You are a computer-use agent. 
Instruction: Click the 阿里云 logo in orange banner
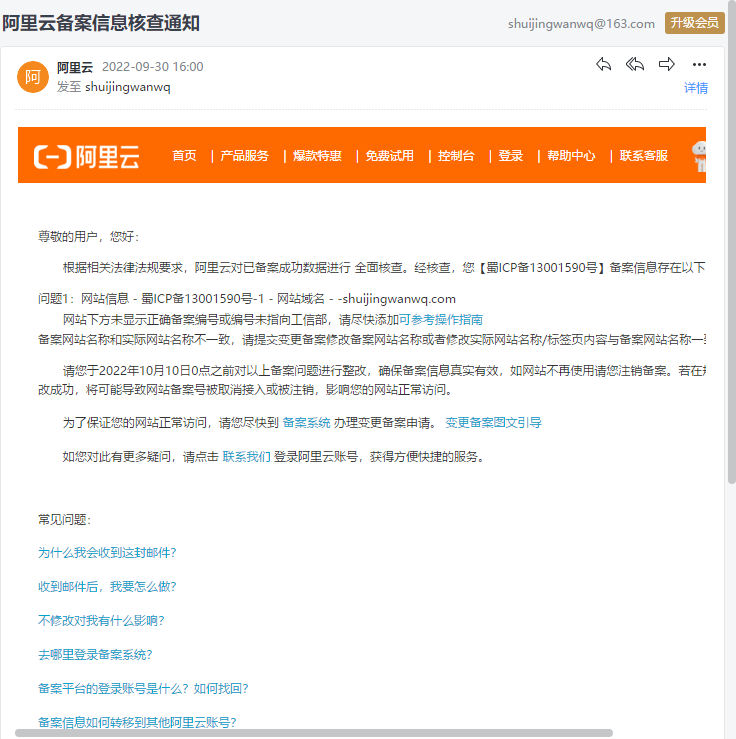pos(87,156)
